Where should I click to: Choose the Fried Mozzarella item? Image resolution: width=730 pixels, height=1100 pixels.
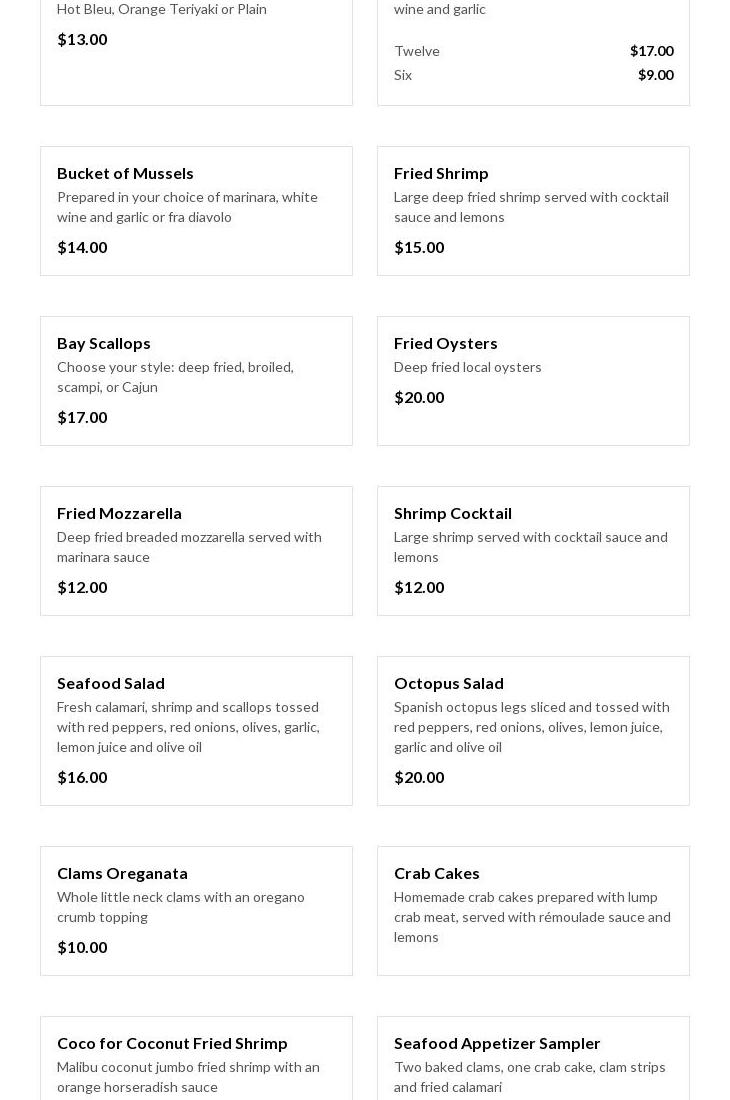pos(119,513)
